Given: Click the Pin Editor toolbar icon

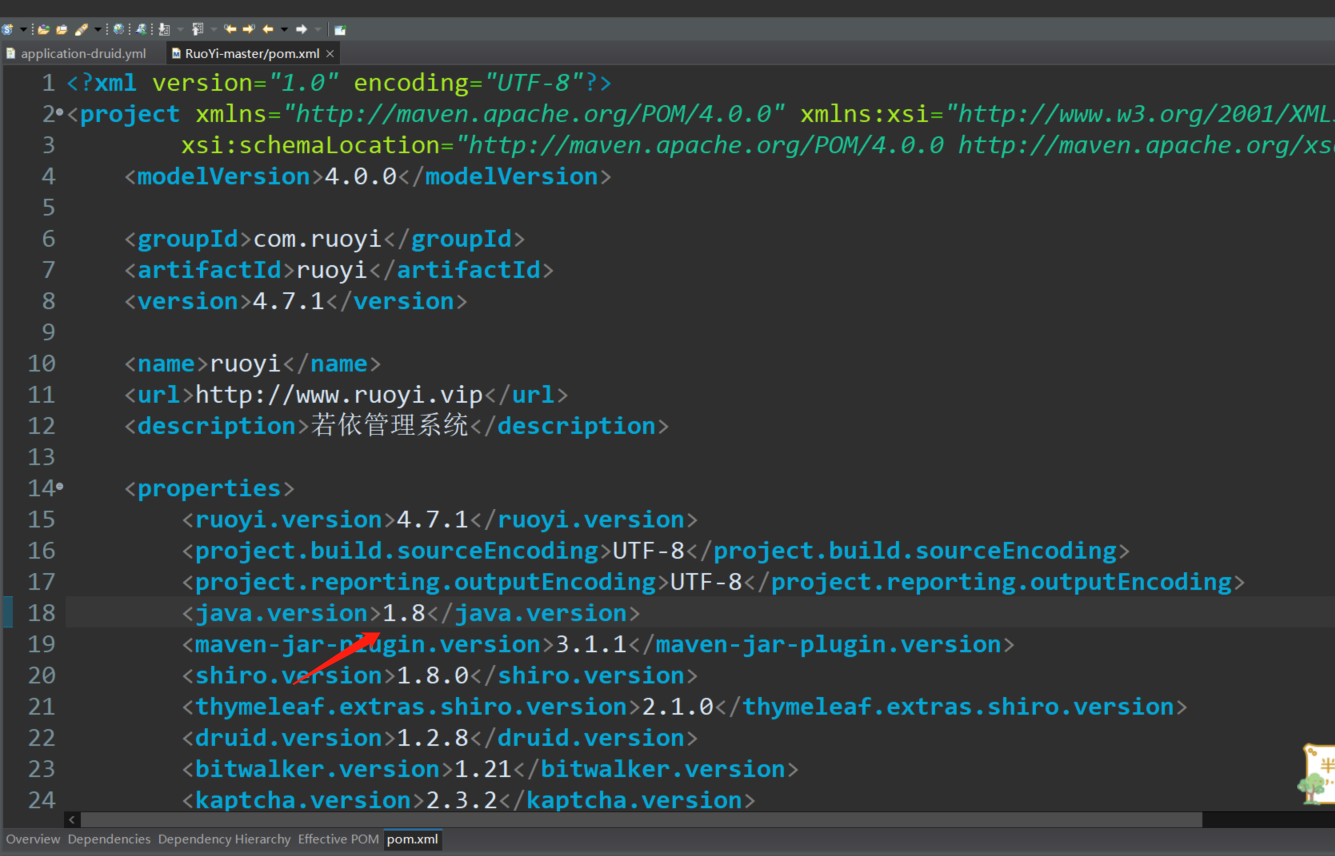Looking at the screenshot, I should (340, 30).
